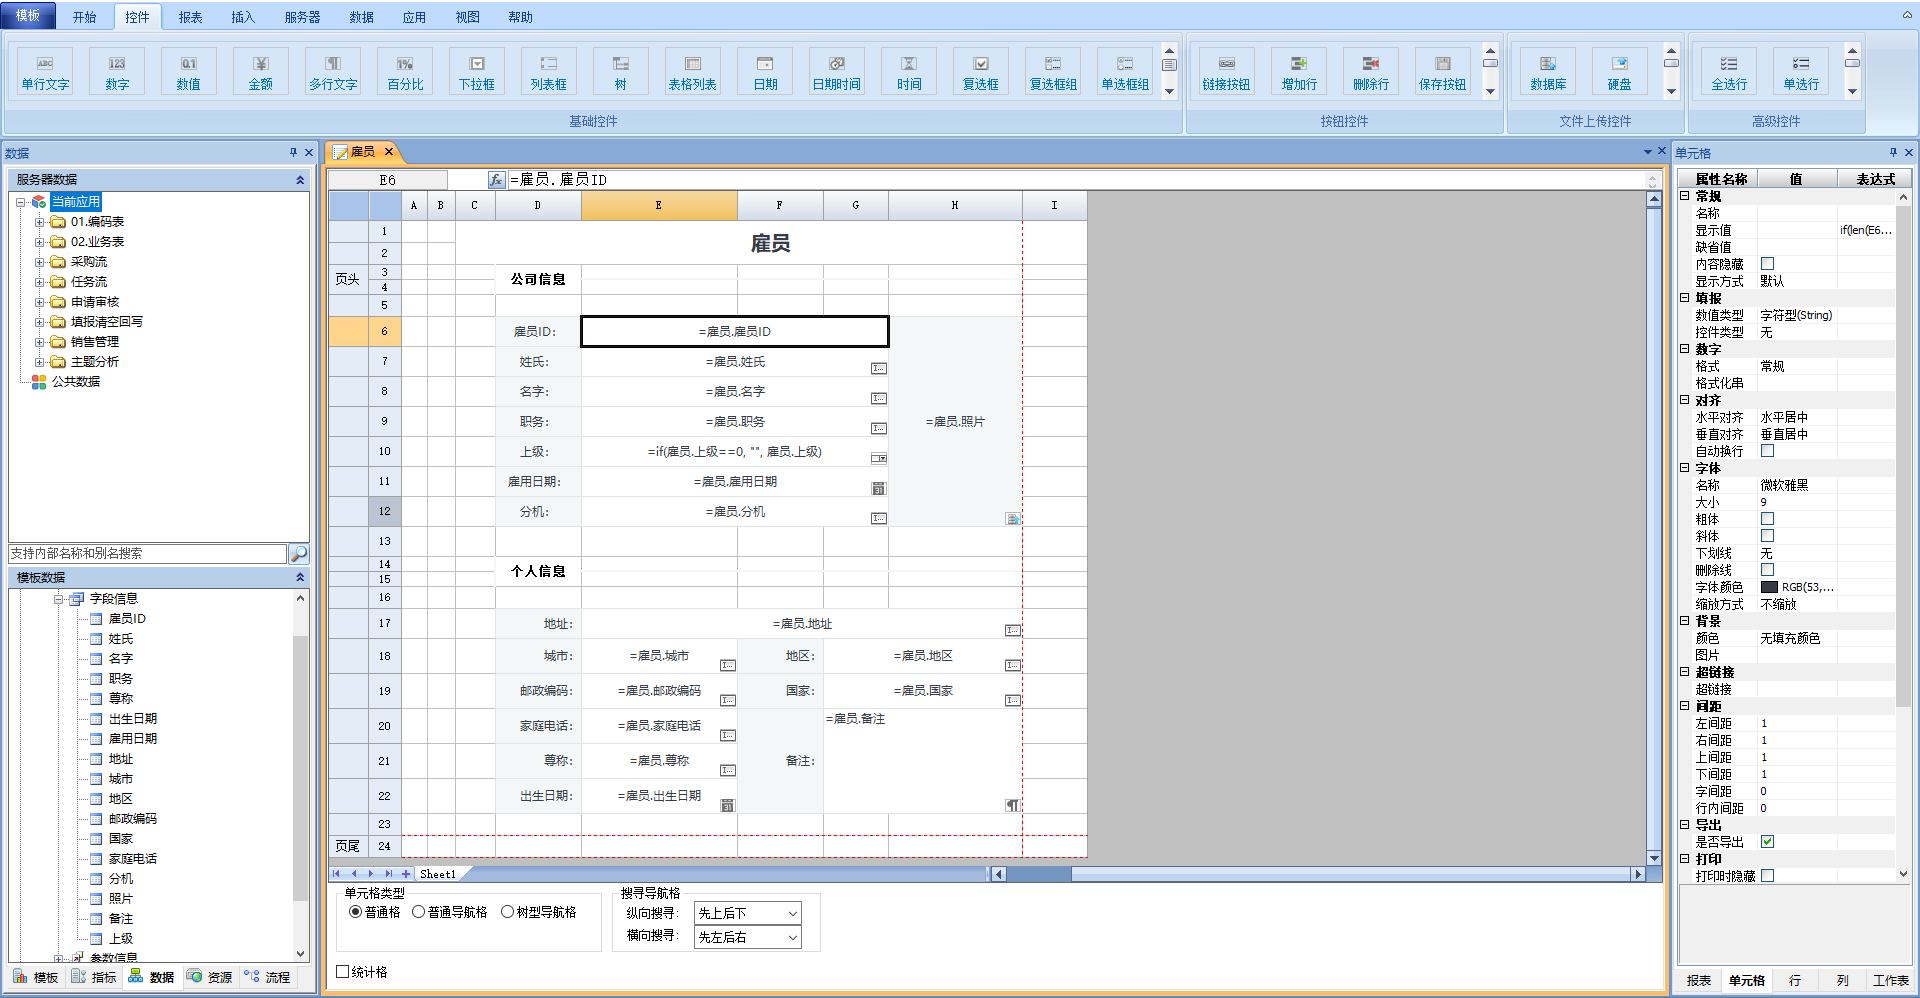Screen dimensions: 1920x998
Task: Click the 字体颜色 color swatch
Action: (1769, 587)
